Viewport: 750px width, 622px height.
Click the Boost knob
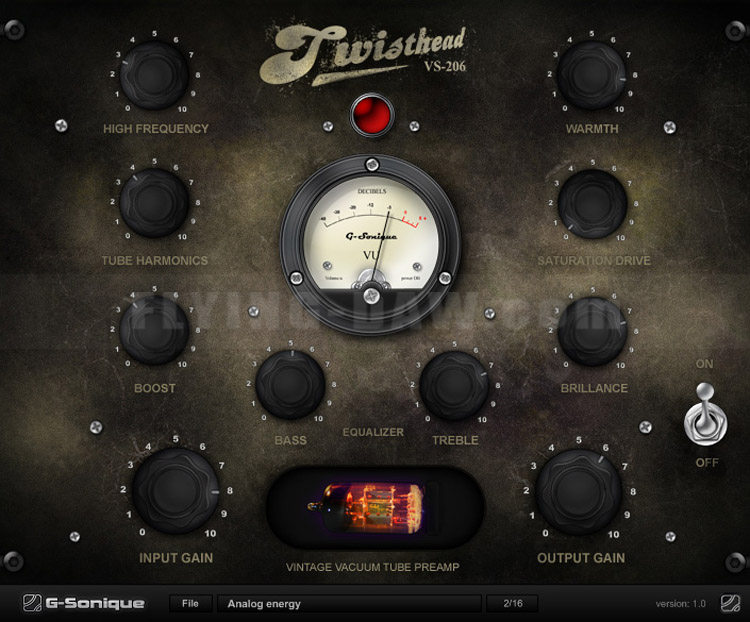[154, 330]
